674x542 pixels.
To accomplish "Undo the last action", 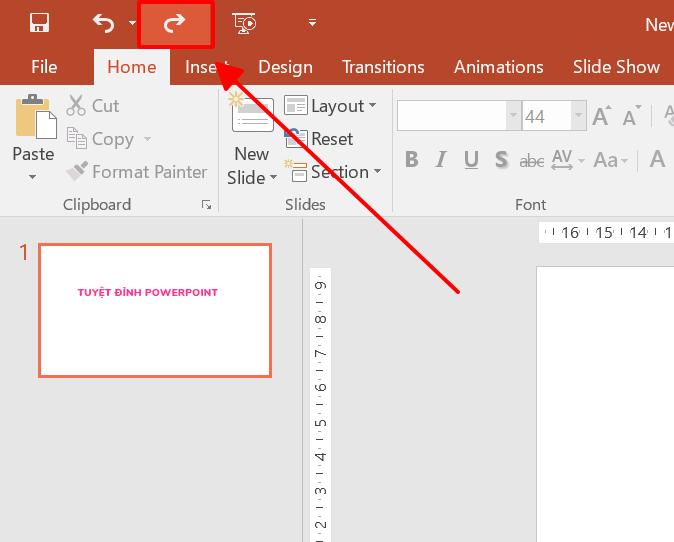I will (104, 23).
